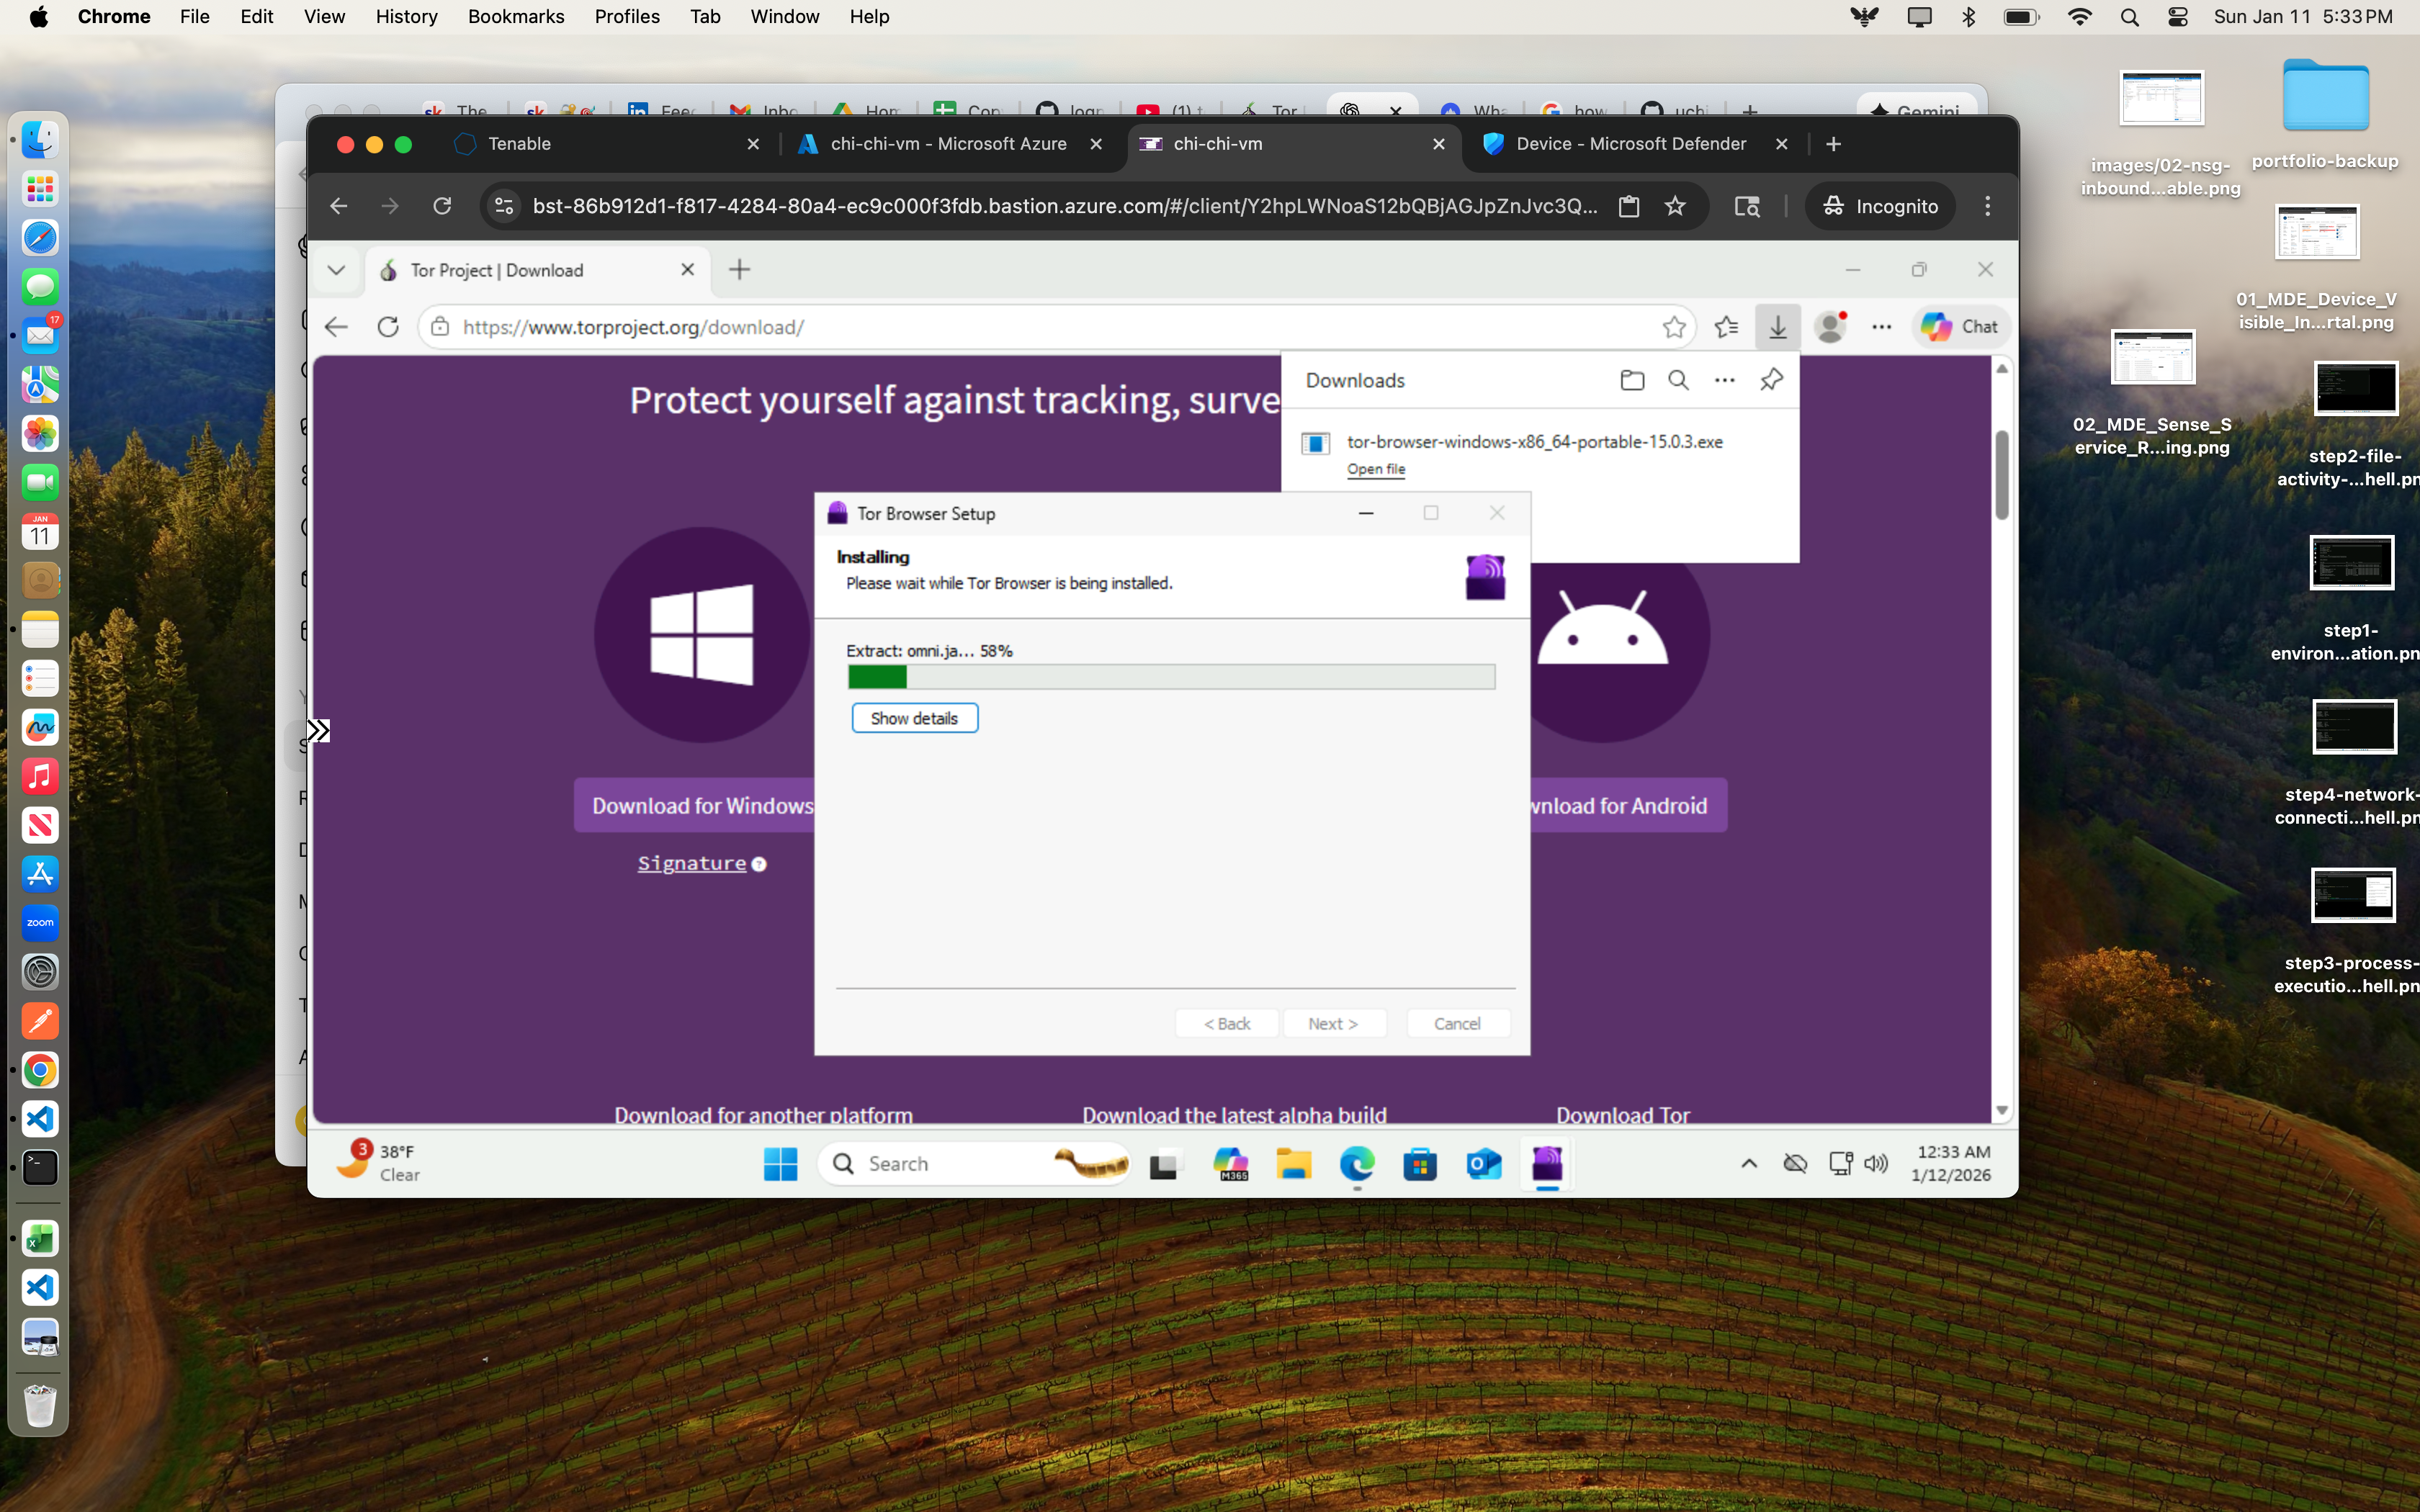This screenshot has width=2420, height=1512.
Task: Open the History menu in macOS menu bar
Action: (x=406, y=17)
